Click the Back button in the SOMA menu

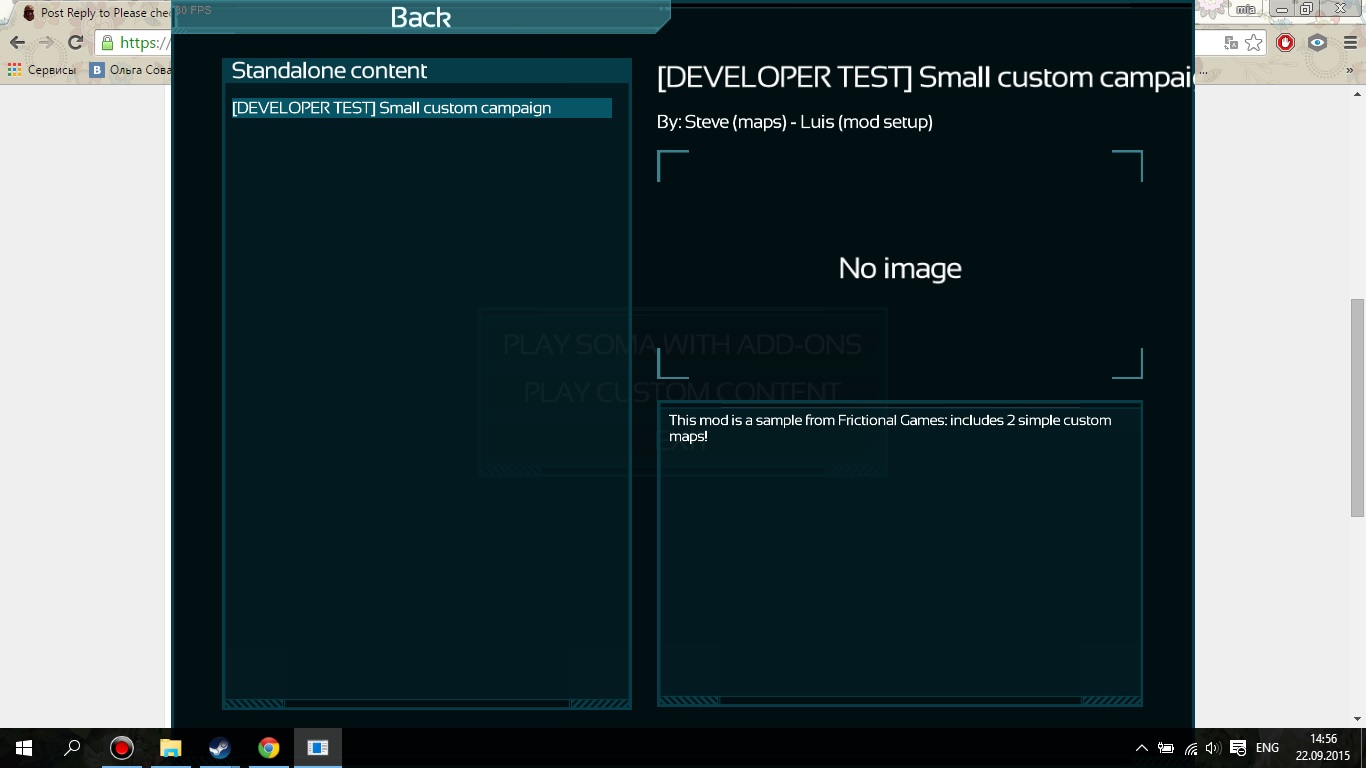click(x=420, y=17)
